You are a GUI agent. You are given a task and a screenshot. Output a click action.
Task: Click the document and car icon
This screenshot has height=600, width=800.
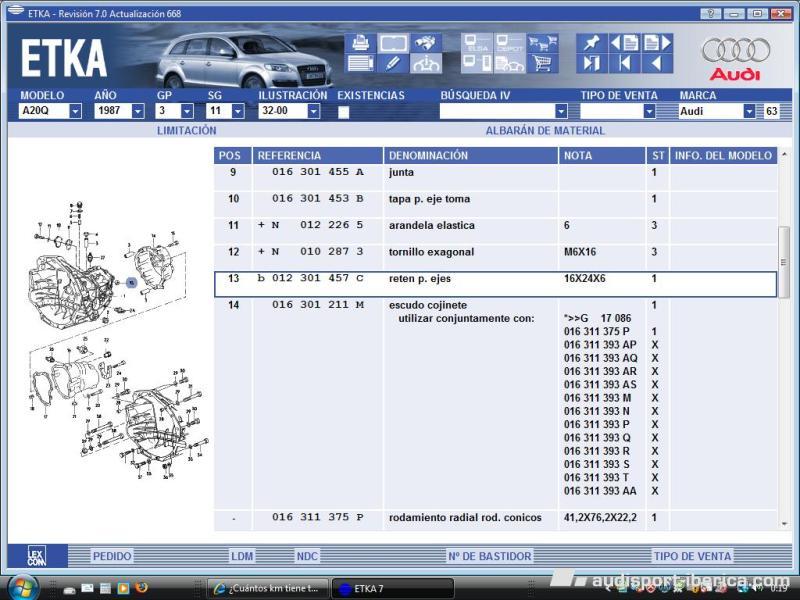tap(509, 64)
